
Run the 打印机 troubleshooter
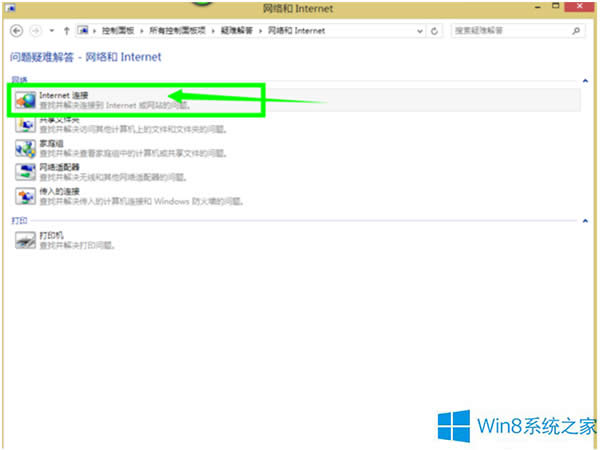coord(51,236)
